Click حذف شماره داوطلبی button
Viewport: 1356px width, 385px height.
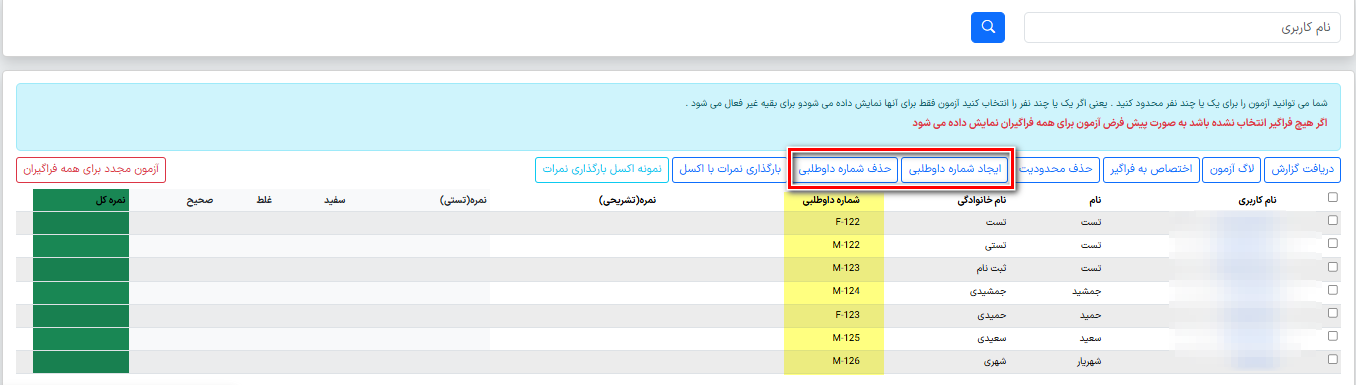[845, 170]
